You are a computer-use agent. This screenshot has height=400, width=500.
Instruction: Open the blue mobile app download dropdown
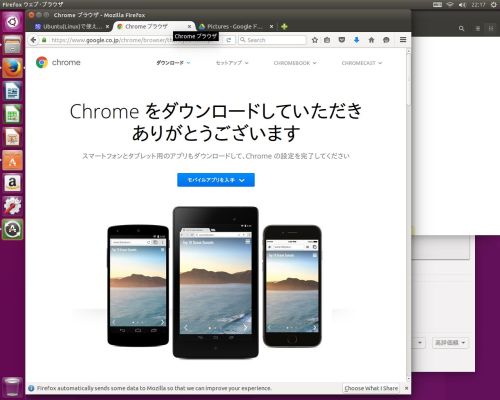tap(216, 180)
